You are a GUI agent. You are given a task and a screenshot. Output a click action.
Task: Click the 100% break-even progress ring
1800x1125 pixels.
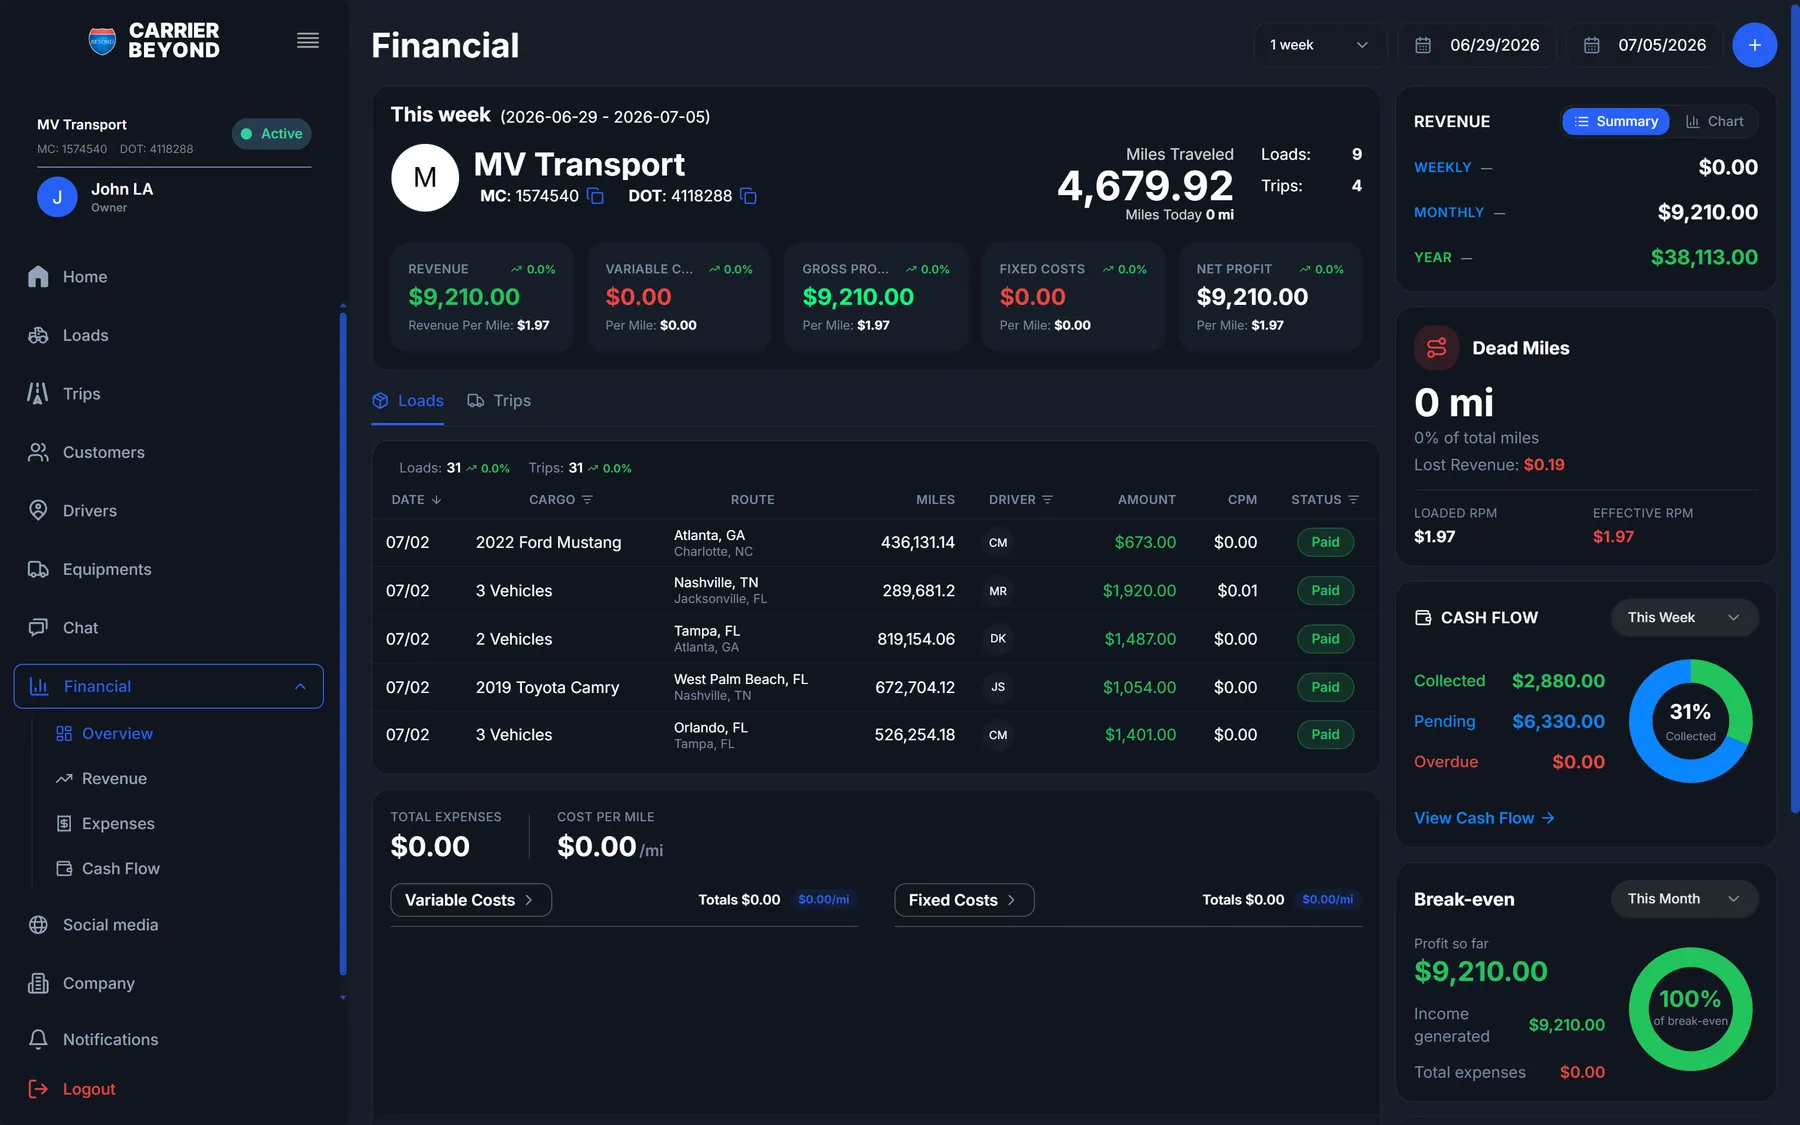(x=1690, y=1009)
